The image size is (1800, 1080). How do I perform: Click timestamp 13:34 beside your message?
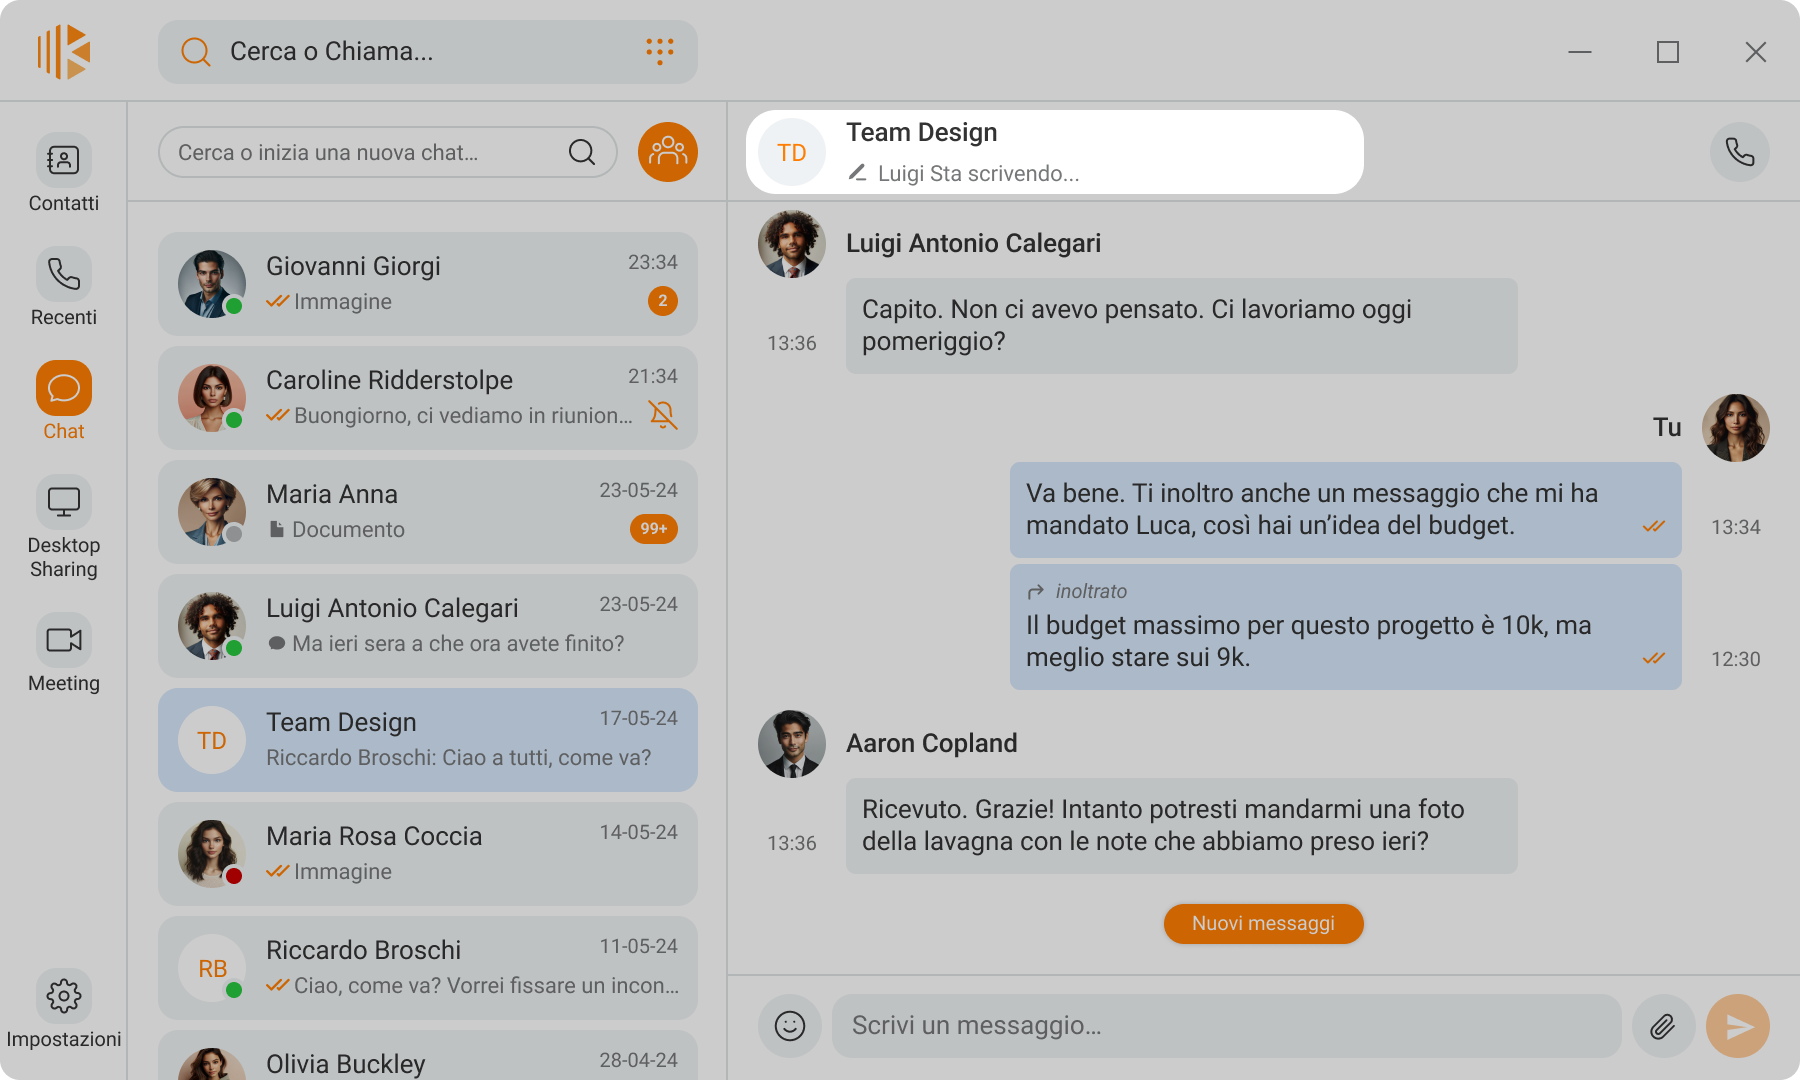coord(1736,527)
